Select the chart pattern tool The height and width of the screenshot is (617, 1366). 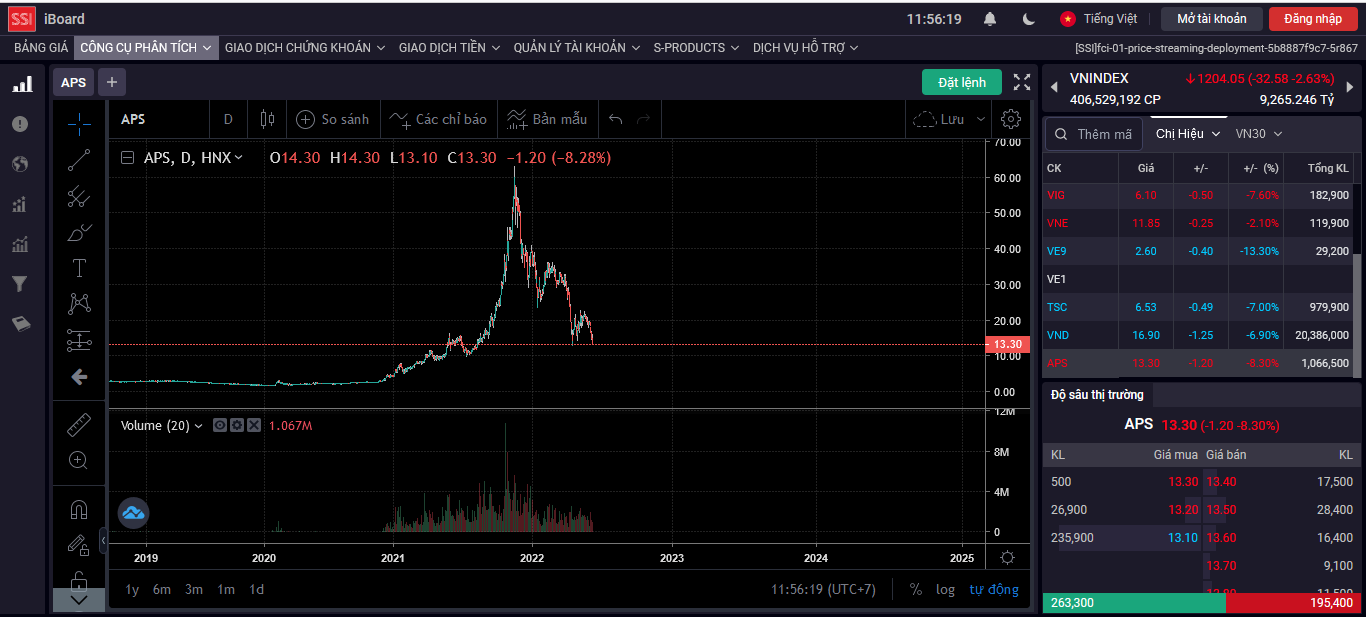(79, 304)
